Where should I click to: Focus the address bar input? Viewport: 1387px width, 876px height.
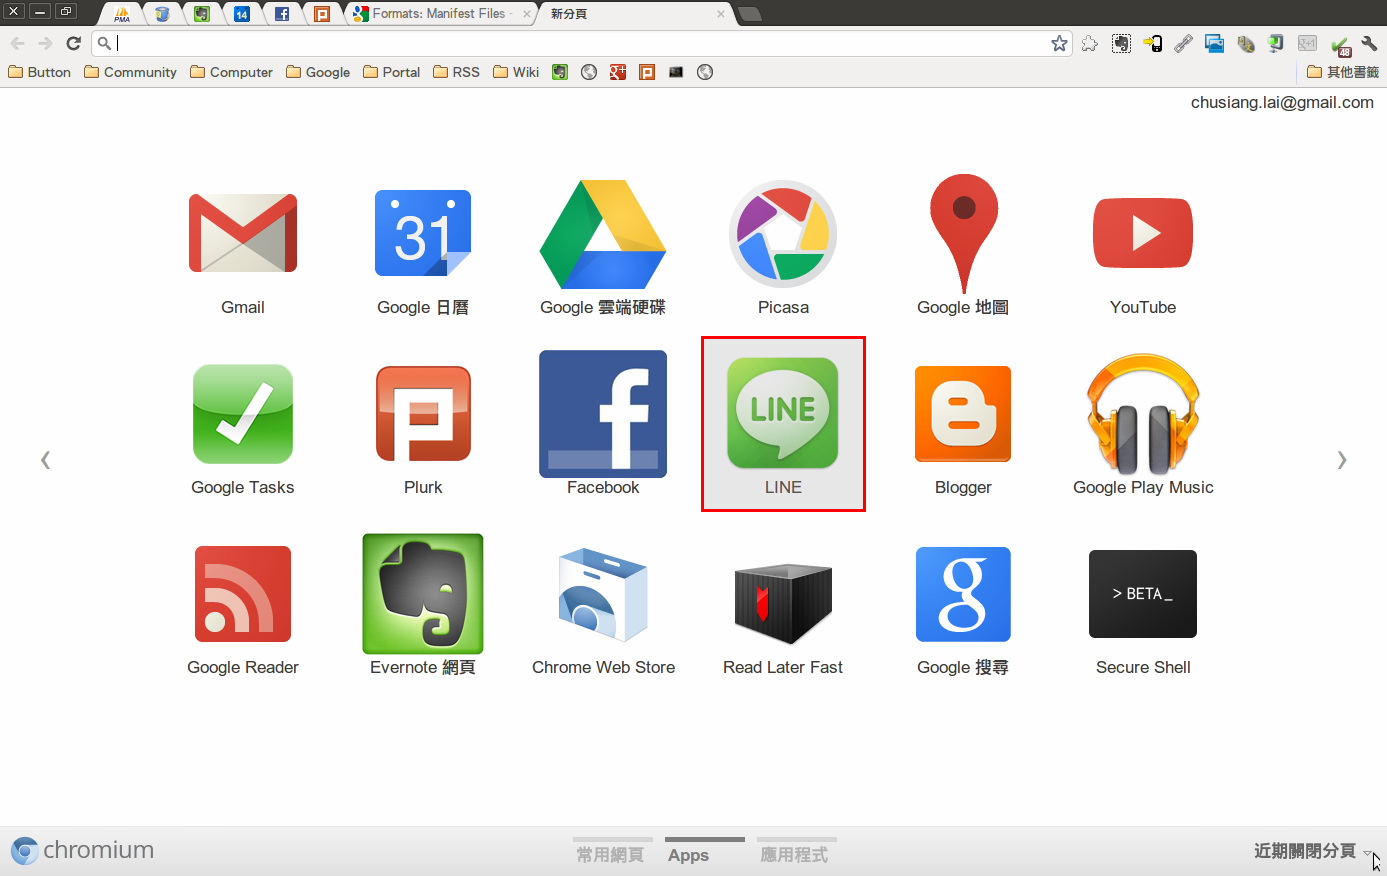click(x=580, y=43)
